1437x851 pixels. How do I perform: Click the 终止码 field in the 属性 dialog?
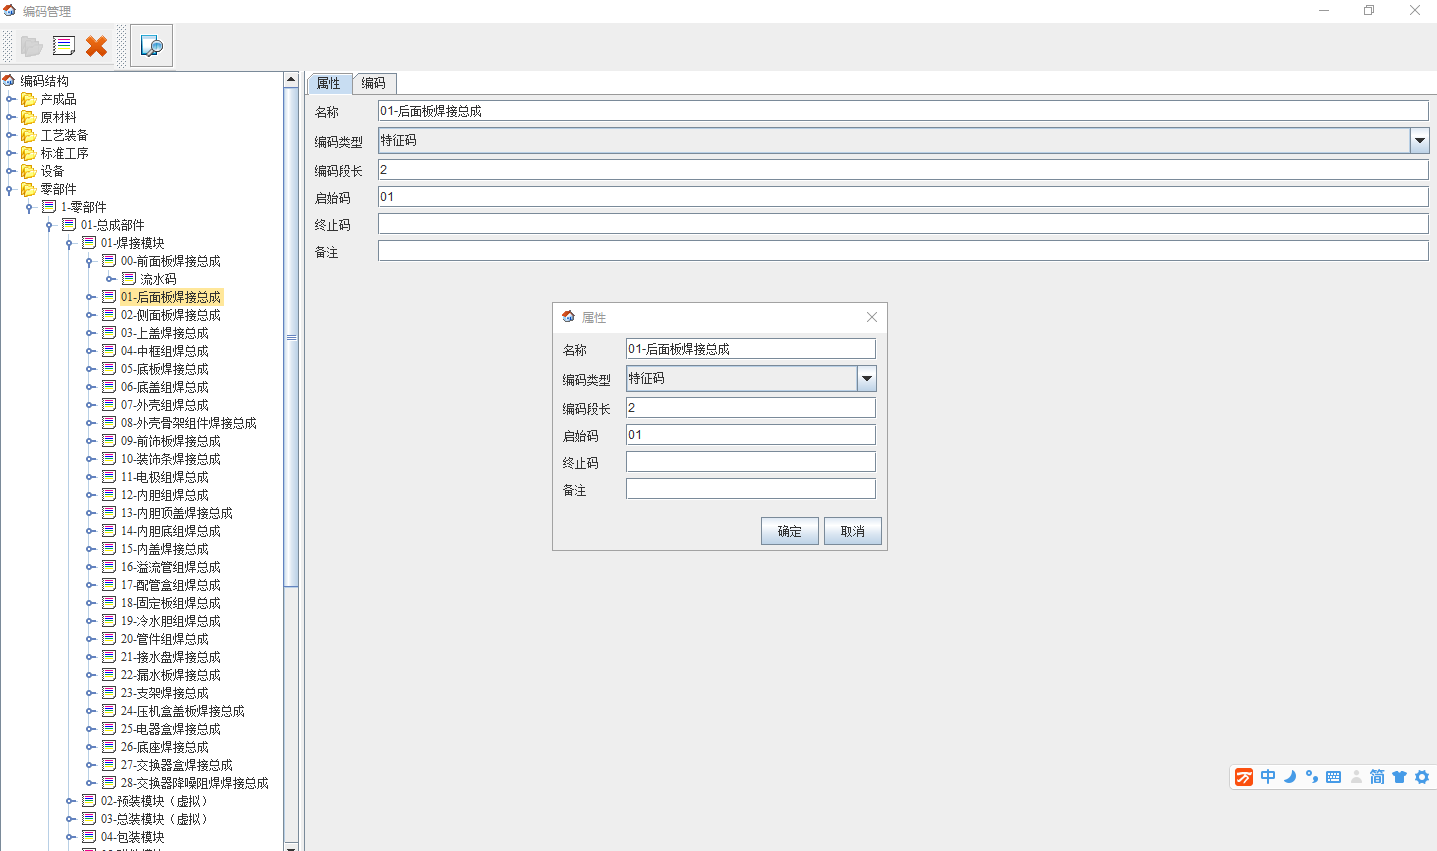(751, 462)
